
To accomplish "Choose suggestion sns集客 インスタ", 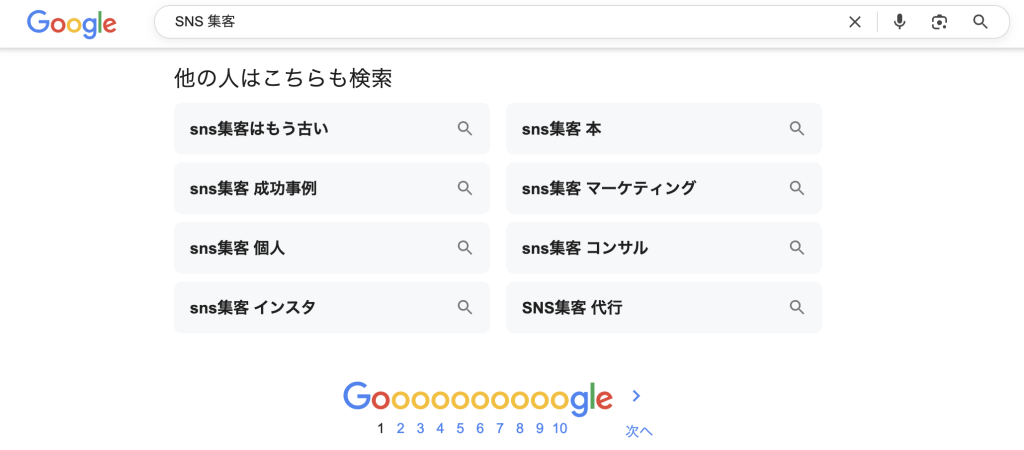I will (x=332, y=307).
